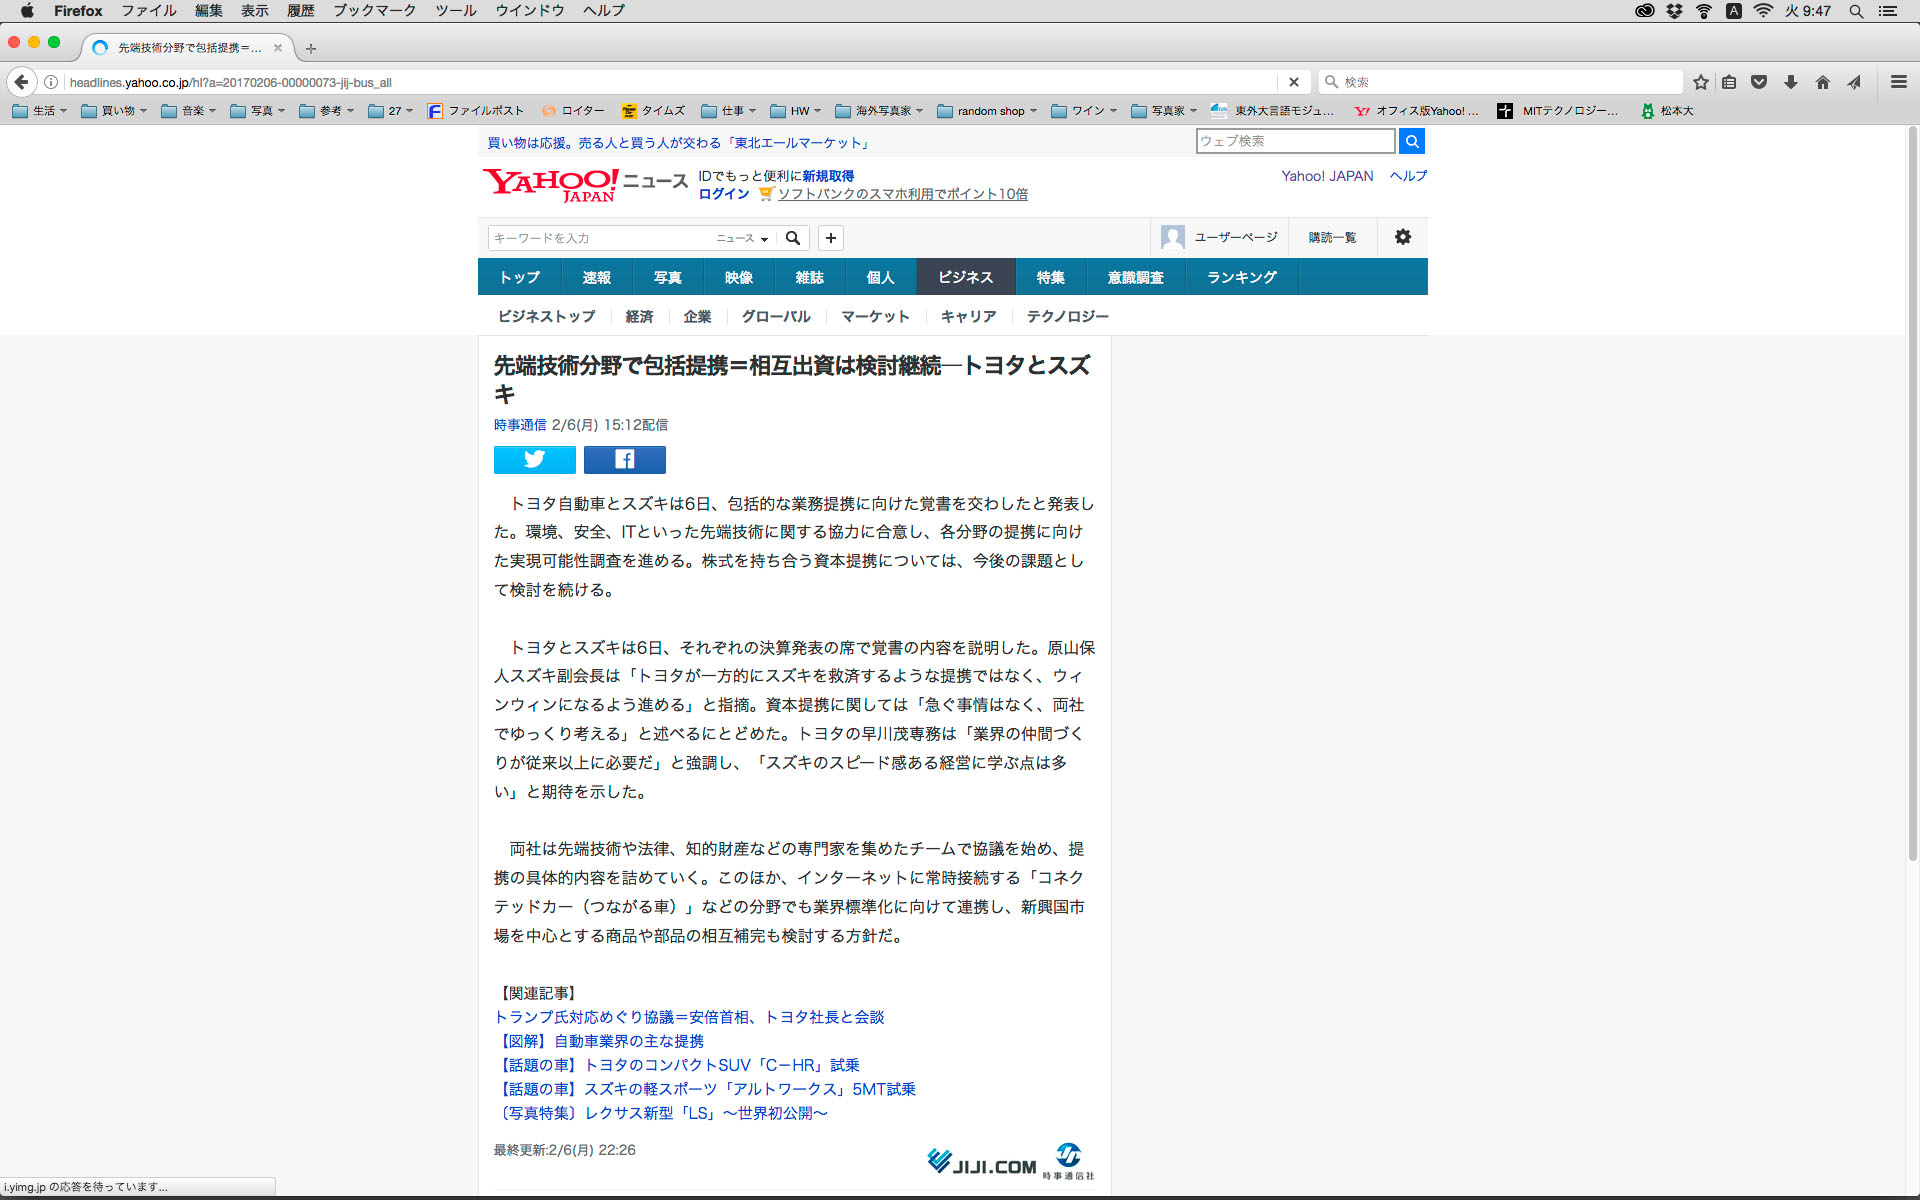Expand the 生活 bookmarks folder
The image size is (1920, 1200).
click(x=40, y=111)
